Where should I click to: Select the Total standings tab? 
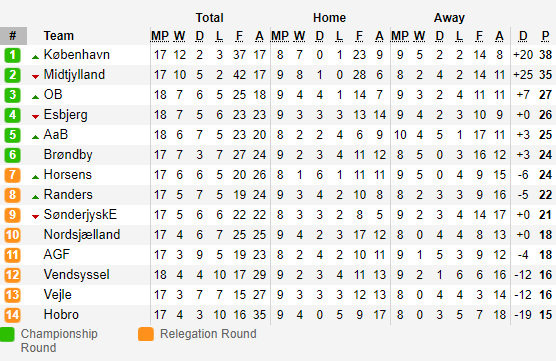coord(210,18)
